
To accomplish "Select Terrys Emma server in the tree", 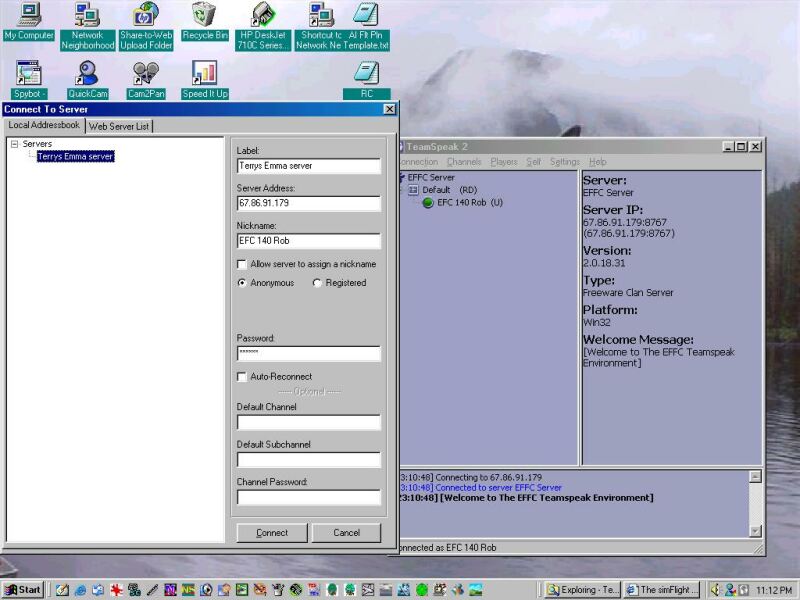I will point(76,157).
